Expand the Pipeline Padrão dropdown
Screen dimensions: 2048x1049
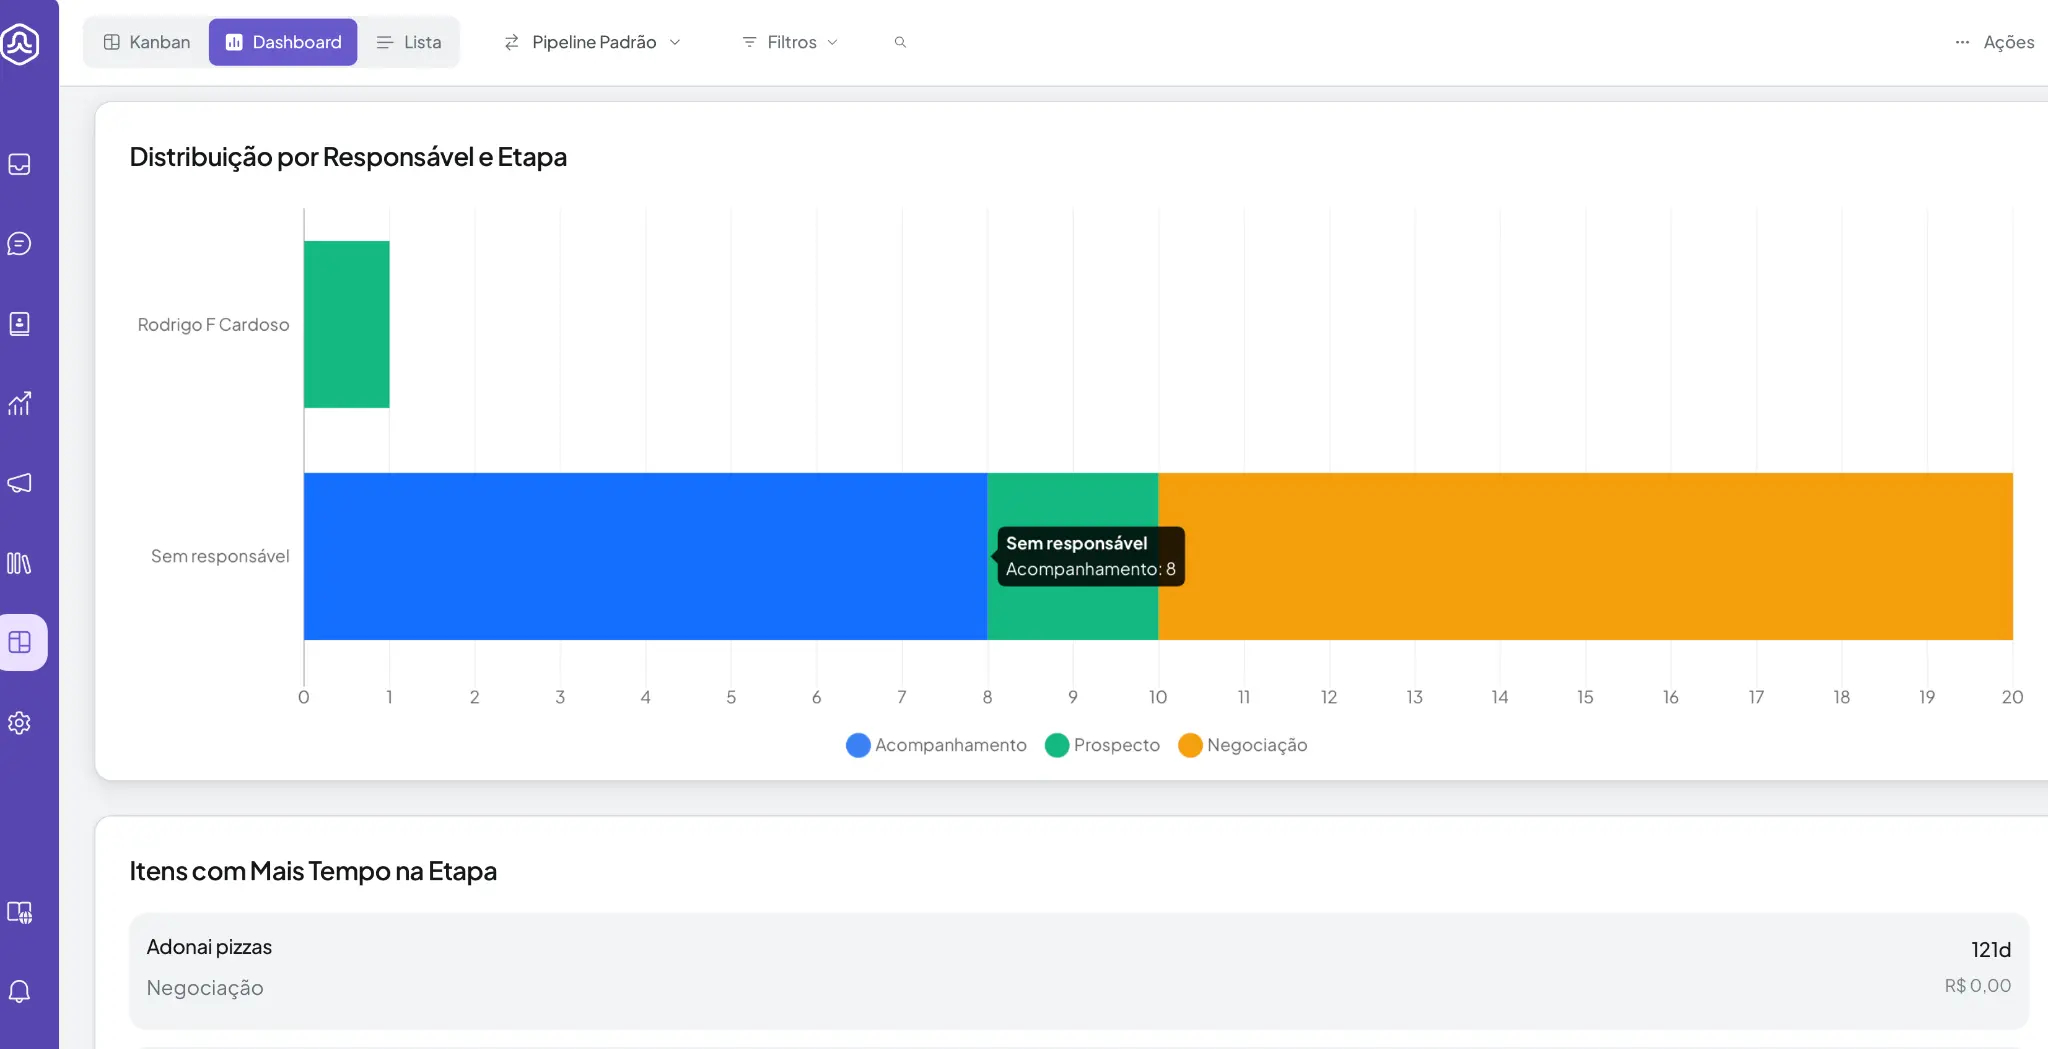(x=593, y=42)
